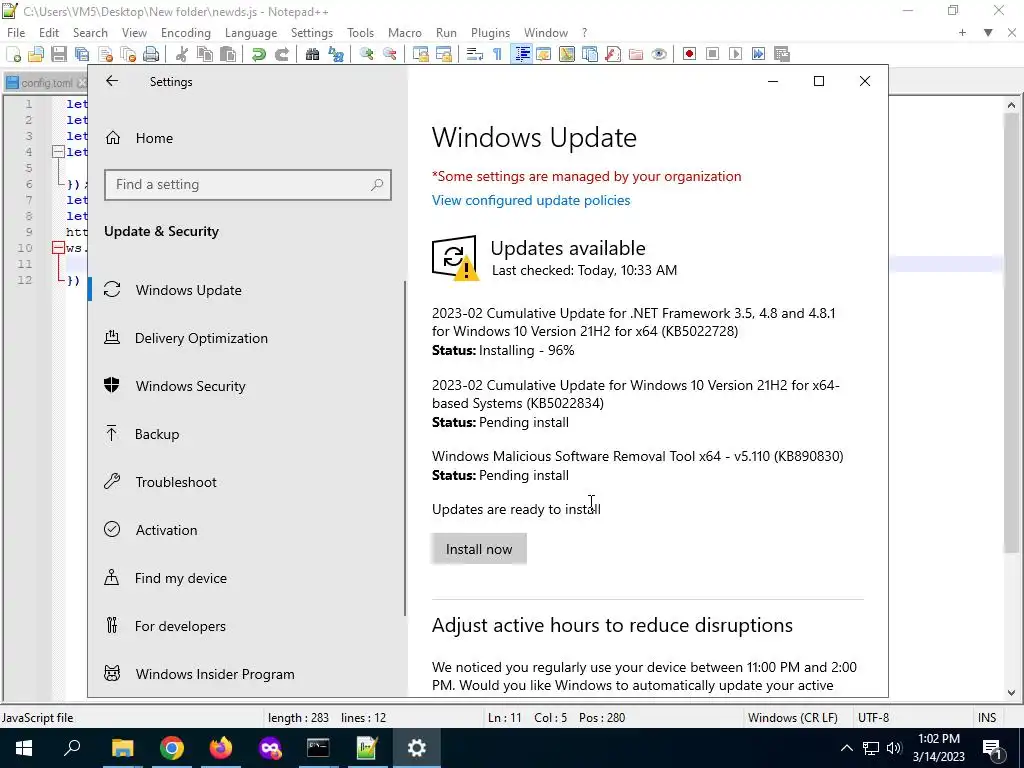Collapse the red fold marker at line 10

pyautogui.click(x=58, y=248)
